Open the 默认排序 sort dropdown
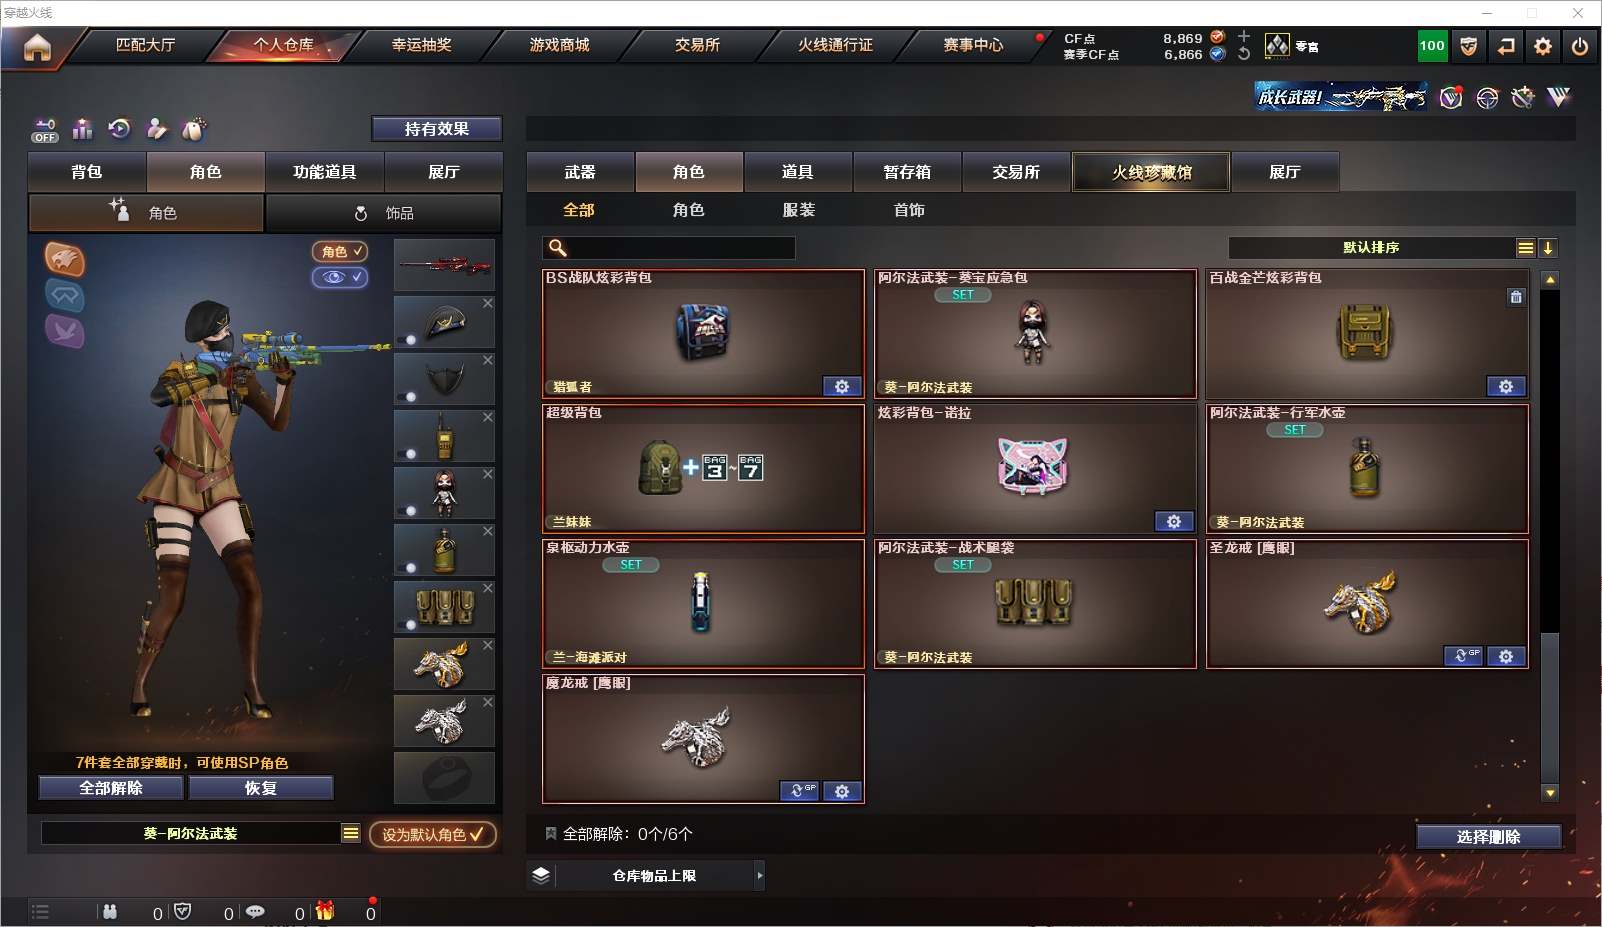The height and width of the screenshot is (927, 1602). click(x=1371, y=248)
